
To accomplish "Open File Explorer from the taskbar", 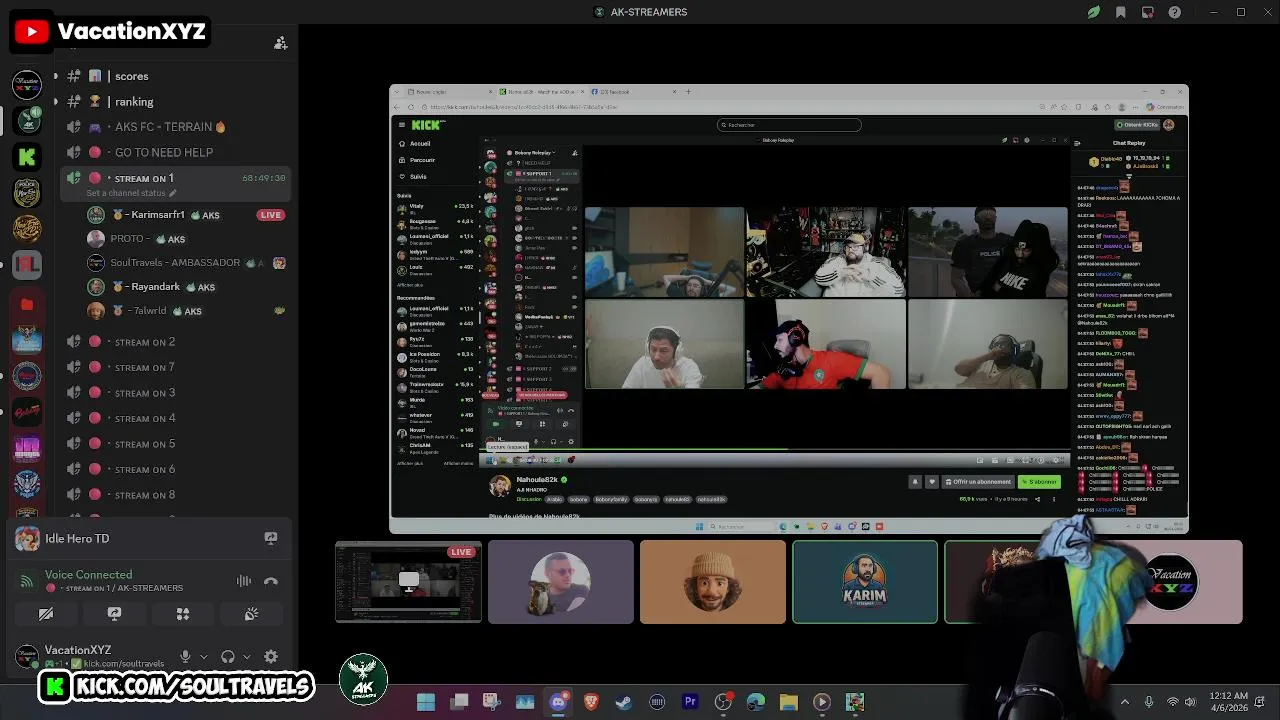I will [x=789, y=702].
